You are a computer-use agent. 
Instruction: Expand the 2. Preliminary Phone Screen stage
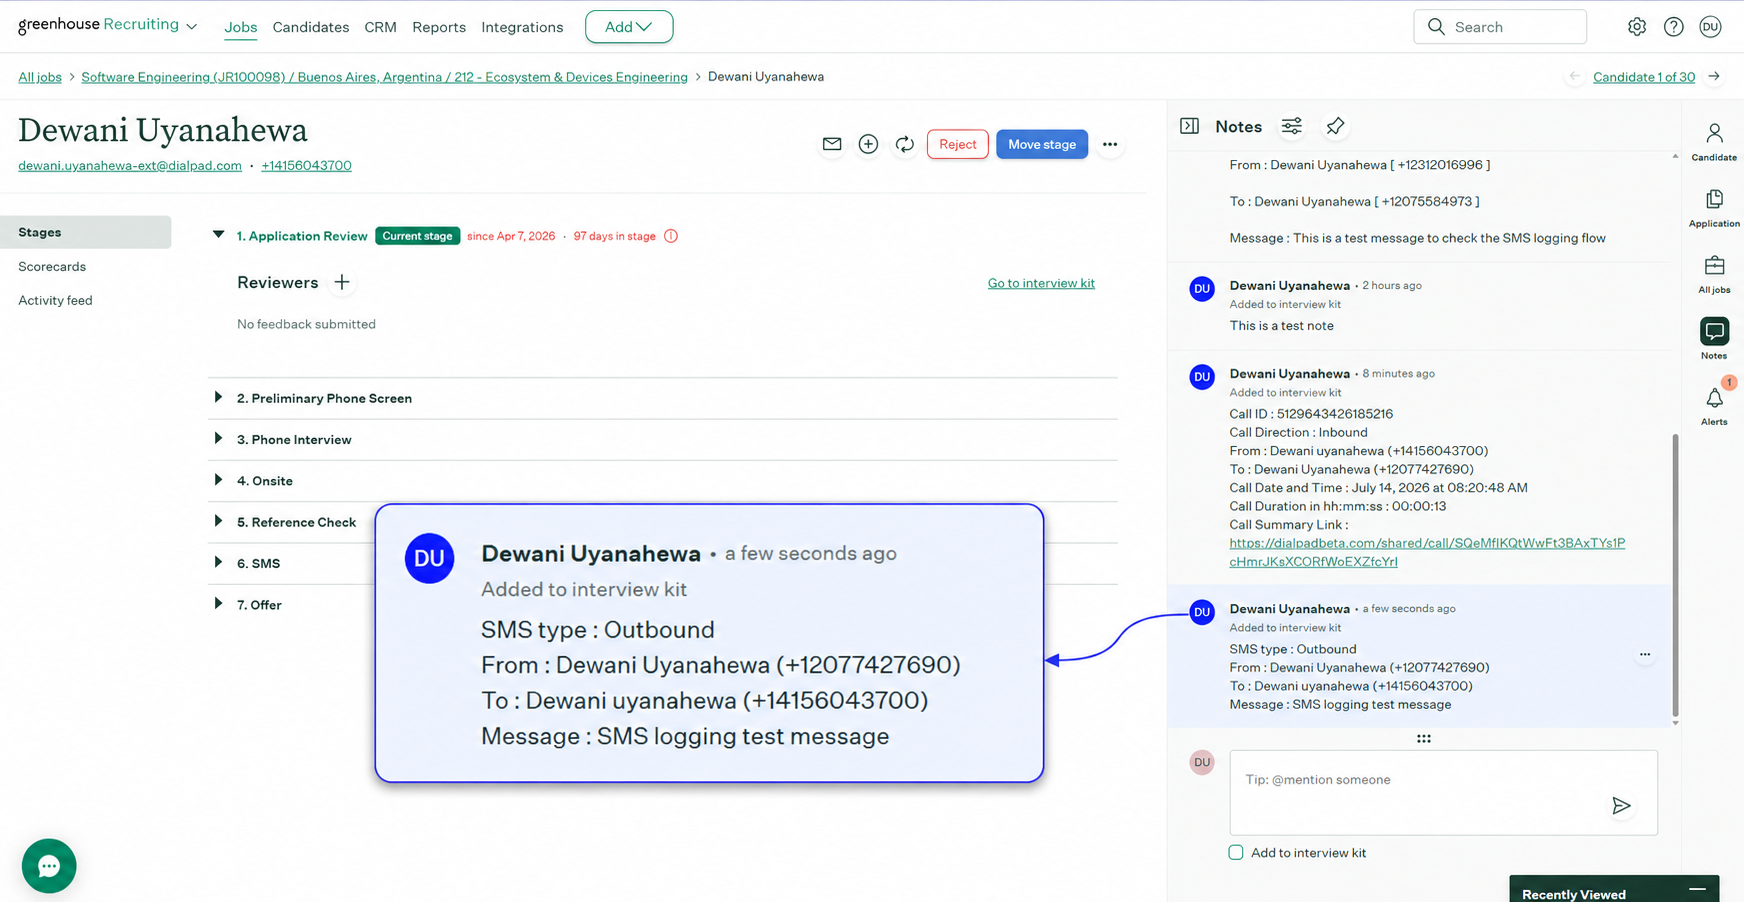(x=218, y=397)
